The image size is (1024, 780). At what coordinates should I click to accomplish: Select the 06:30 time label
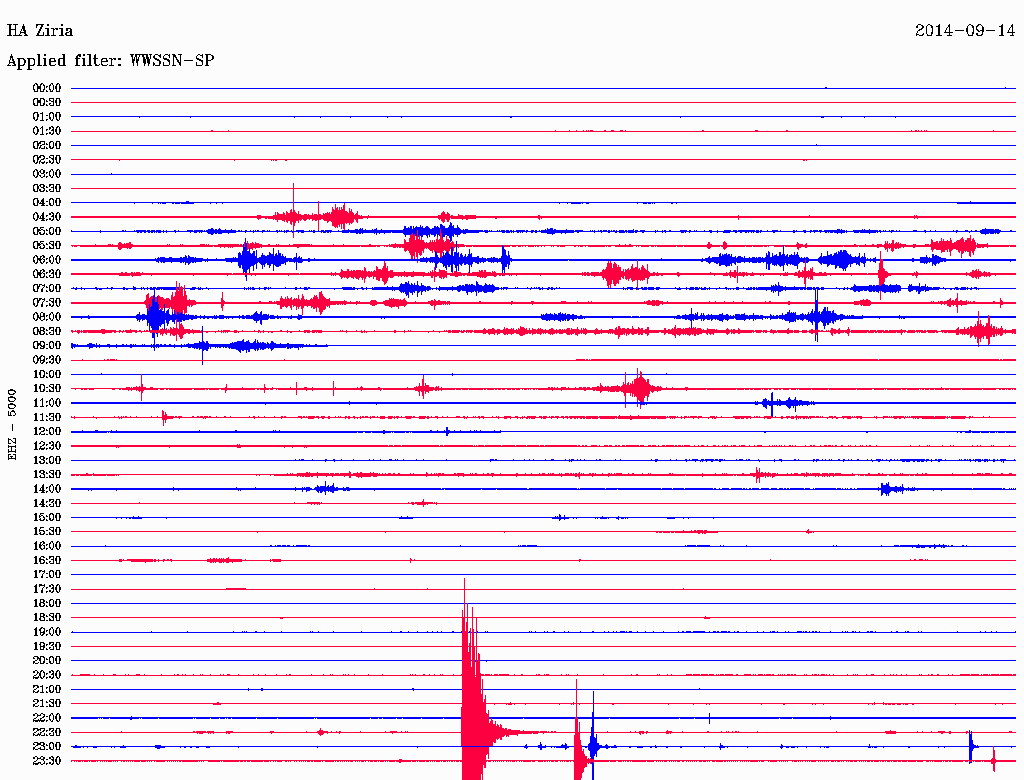point(47,274)
